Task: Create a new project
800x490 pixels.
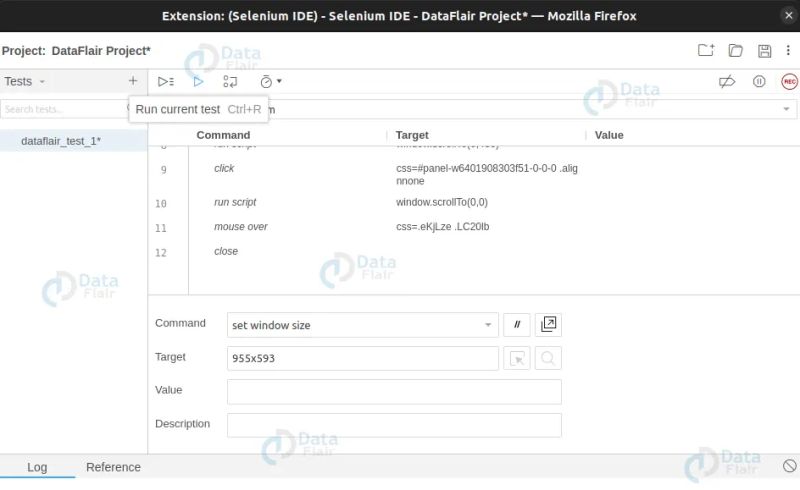Action: 706,50
